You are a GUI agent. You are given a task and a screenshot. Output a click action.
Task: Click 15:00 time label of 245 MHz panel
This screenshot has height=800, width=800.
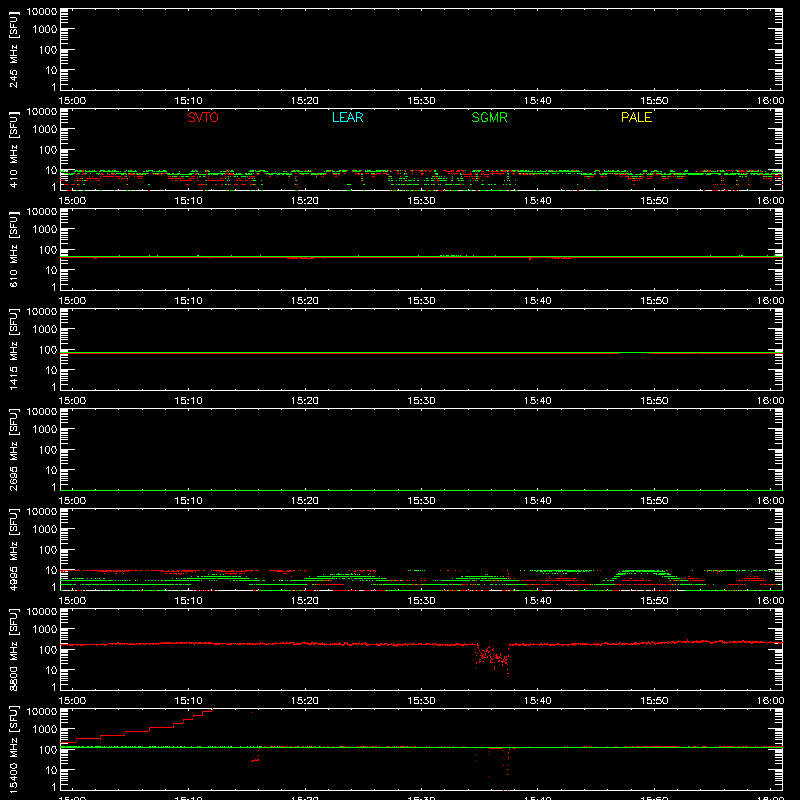pos(72,101)
